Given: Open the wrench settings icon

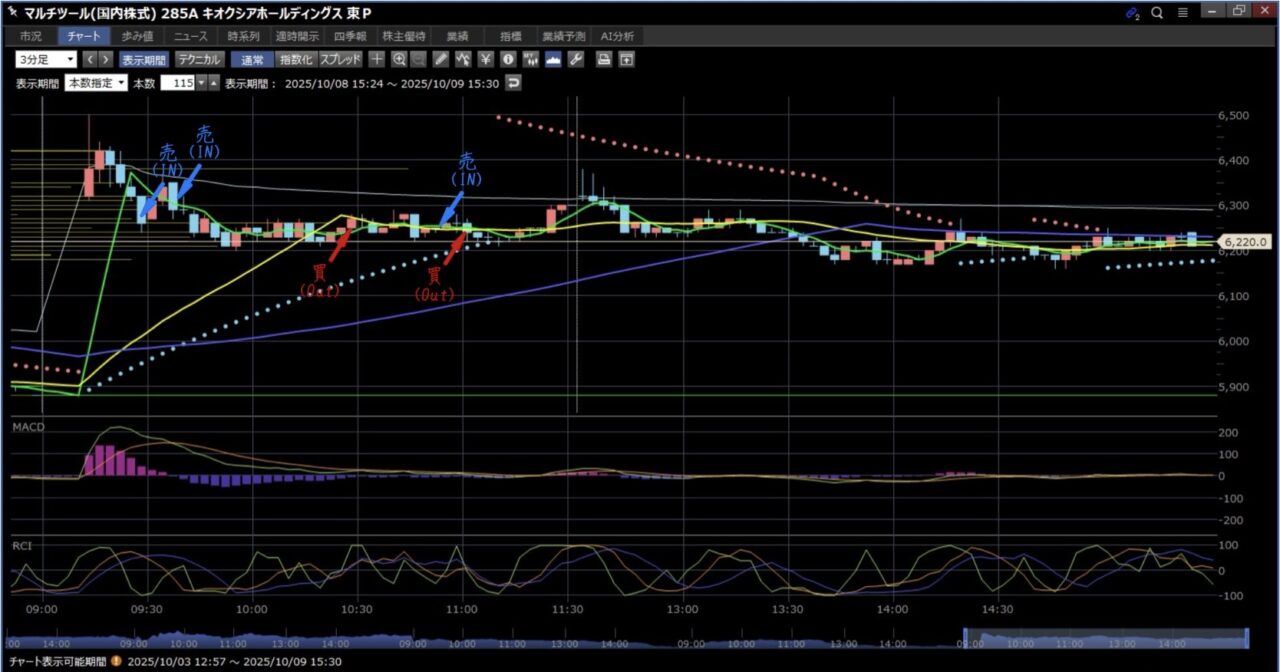Looking at the screenshot, I should click(x=575, y=59).
